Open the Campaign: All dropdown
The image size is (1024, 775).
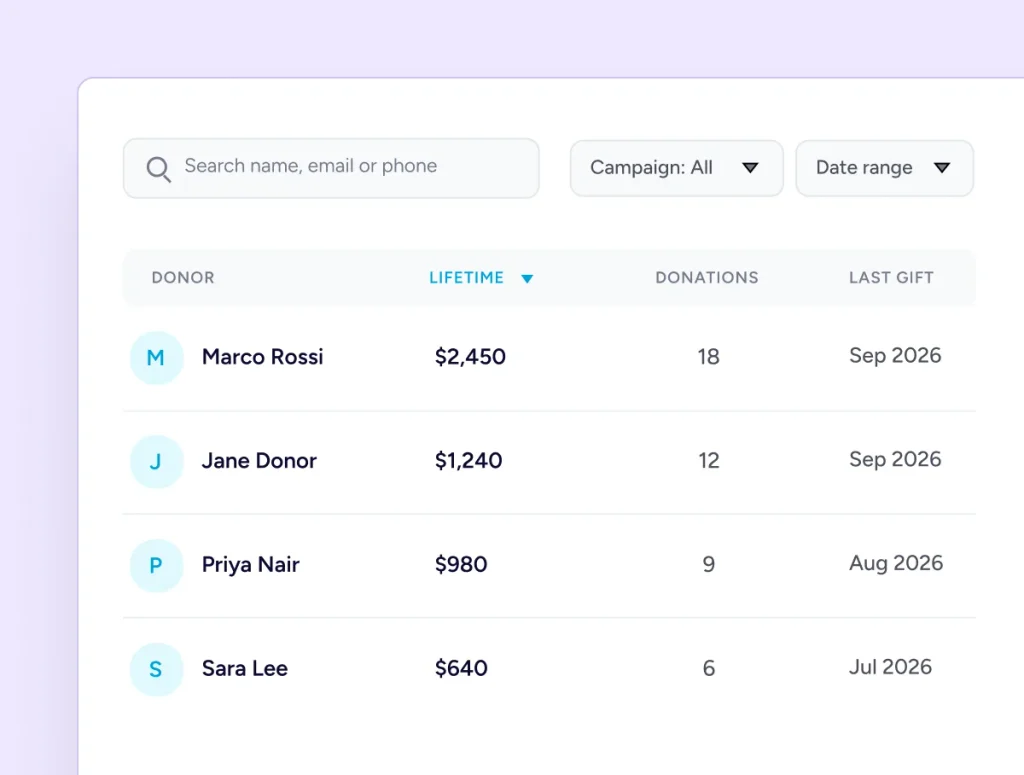[x=677, y=168]
